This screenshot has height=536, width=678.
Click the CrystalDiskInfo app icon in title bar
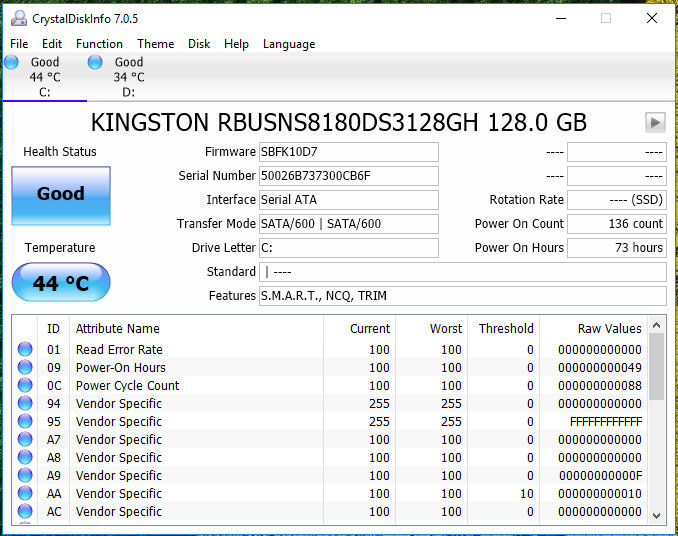point(19,18)
